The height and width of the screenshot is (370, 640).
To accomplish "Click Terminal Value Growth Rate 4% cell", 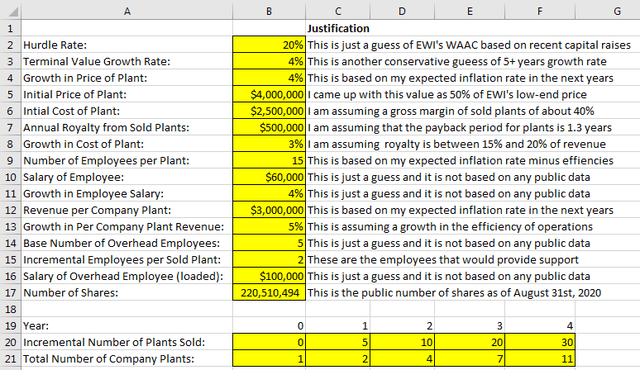I will click(269, 61).
